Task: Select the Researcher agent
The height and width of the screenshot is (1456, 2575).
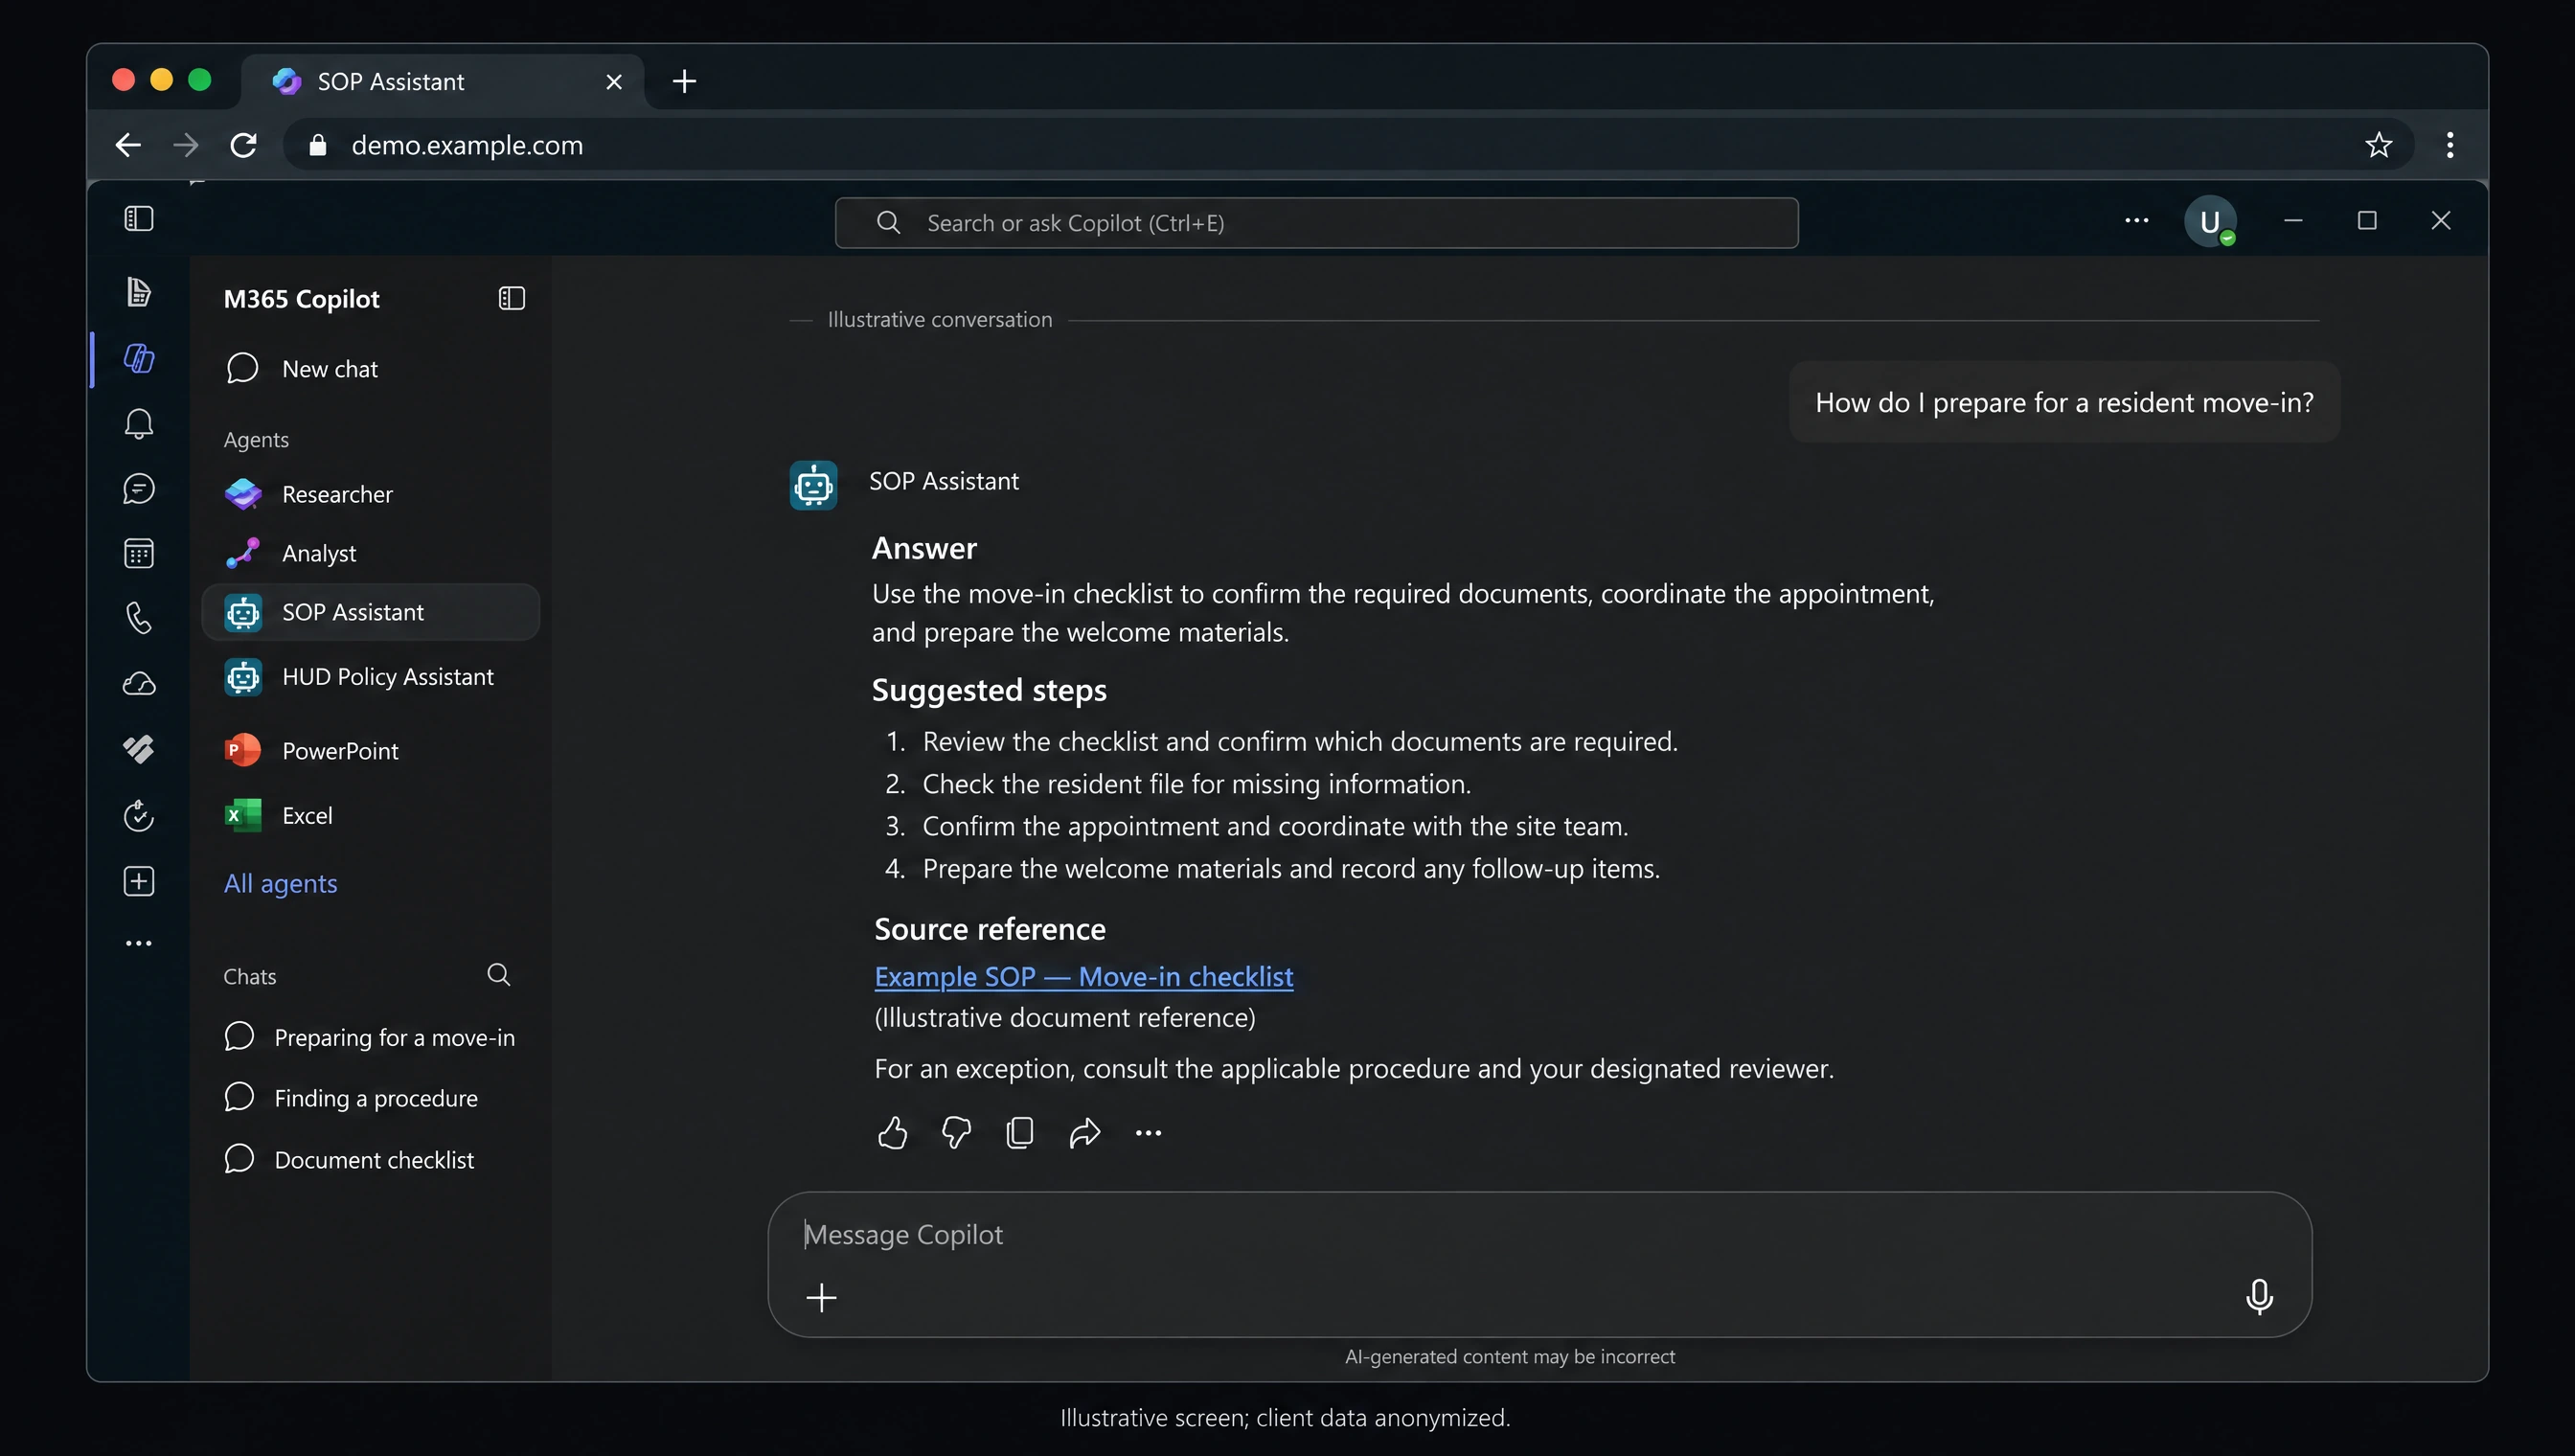Action: (x=371, y=494)
